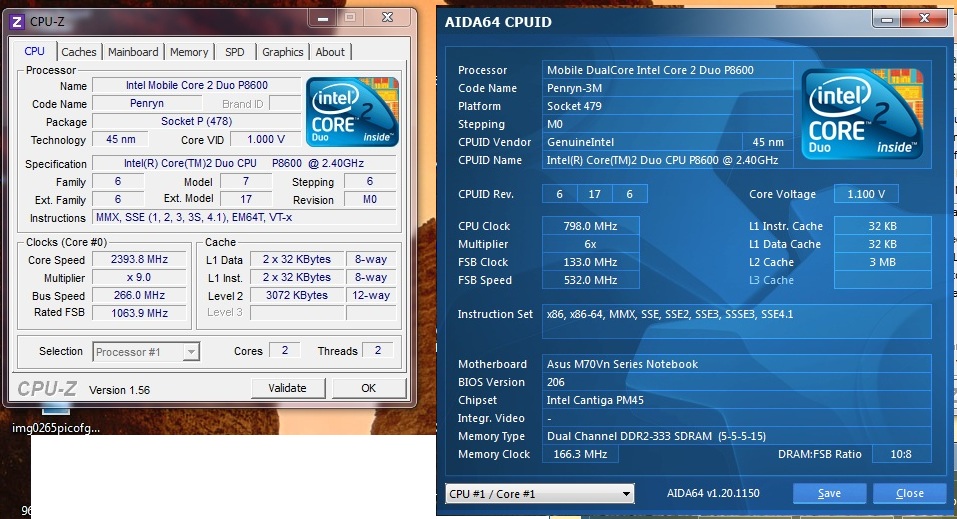Viewport: 957px width, 519px height.
Task: Show the Graphics tab
Action: tap(282, 52)
